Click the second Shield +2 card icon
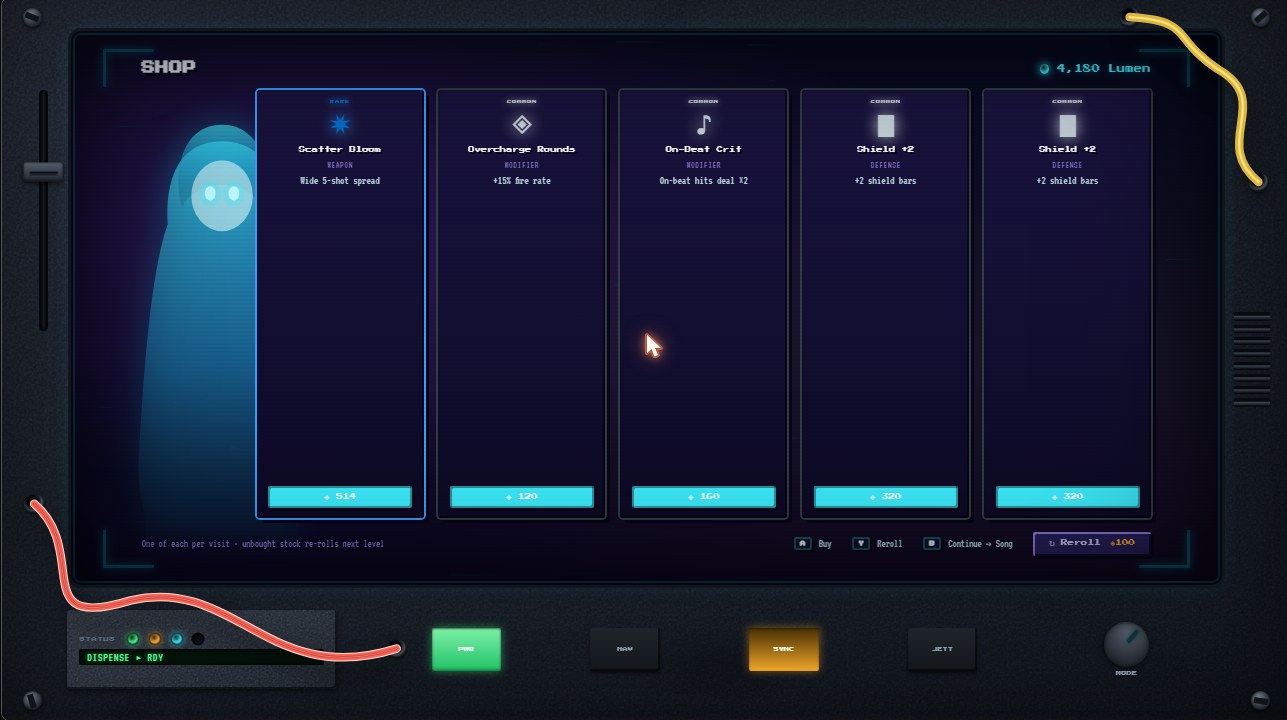This screenshot has width=1287, height=720. click(x=1068, y=125)
